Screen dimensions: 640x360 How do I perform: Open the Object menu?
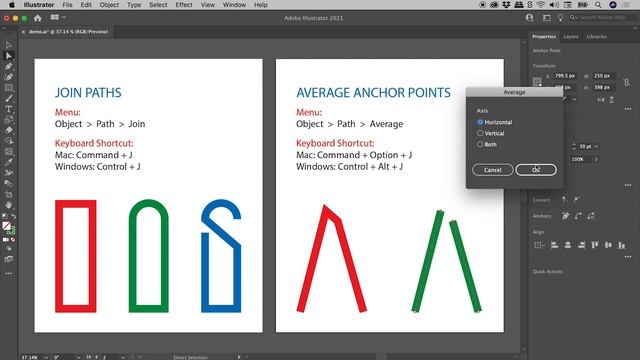[109, 5]
